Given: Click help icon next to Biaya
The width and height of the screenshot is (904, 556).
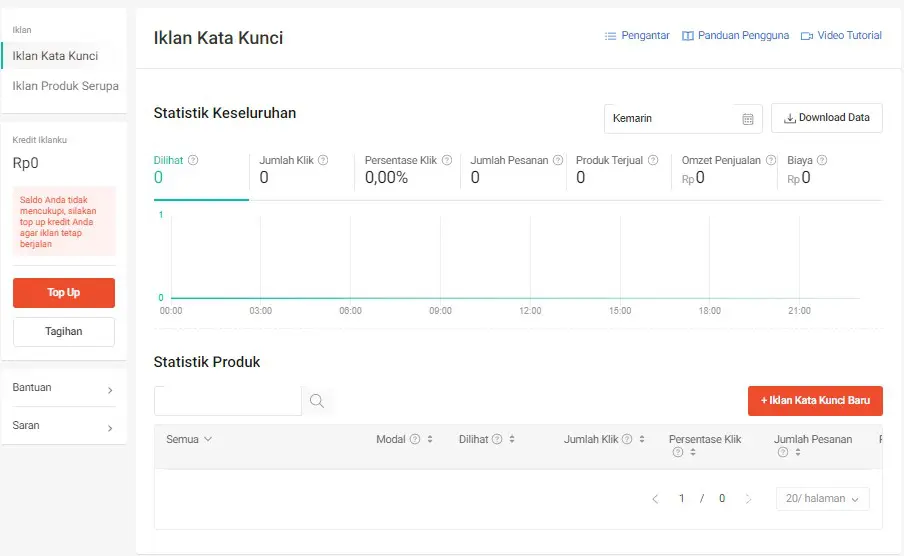Looking at the screenshot, I should 822,160.
